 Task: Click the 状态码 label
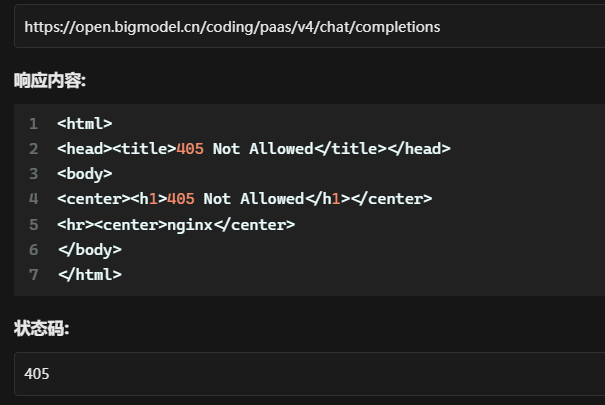(42, 329)
